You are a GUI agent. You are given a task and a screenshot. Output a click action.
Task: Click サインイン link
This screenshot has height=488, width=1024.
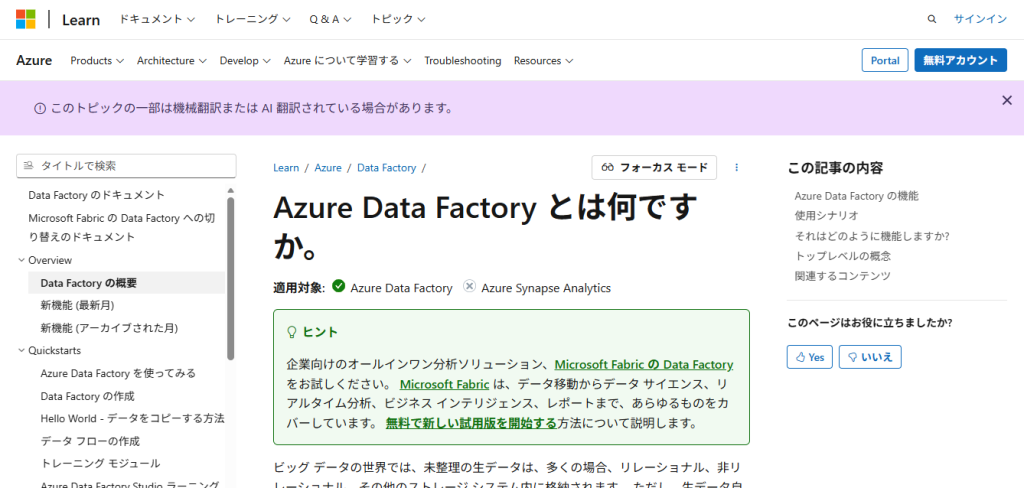coord(980,19)
